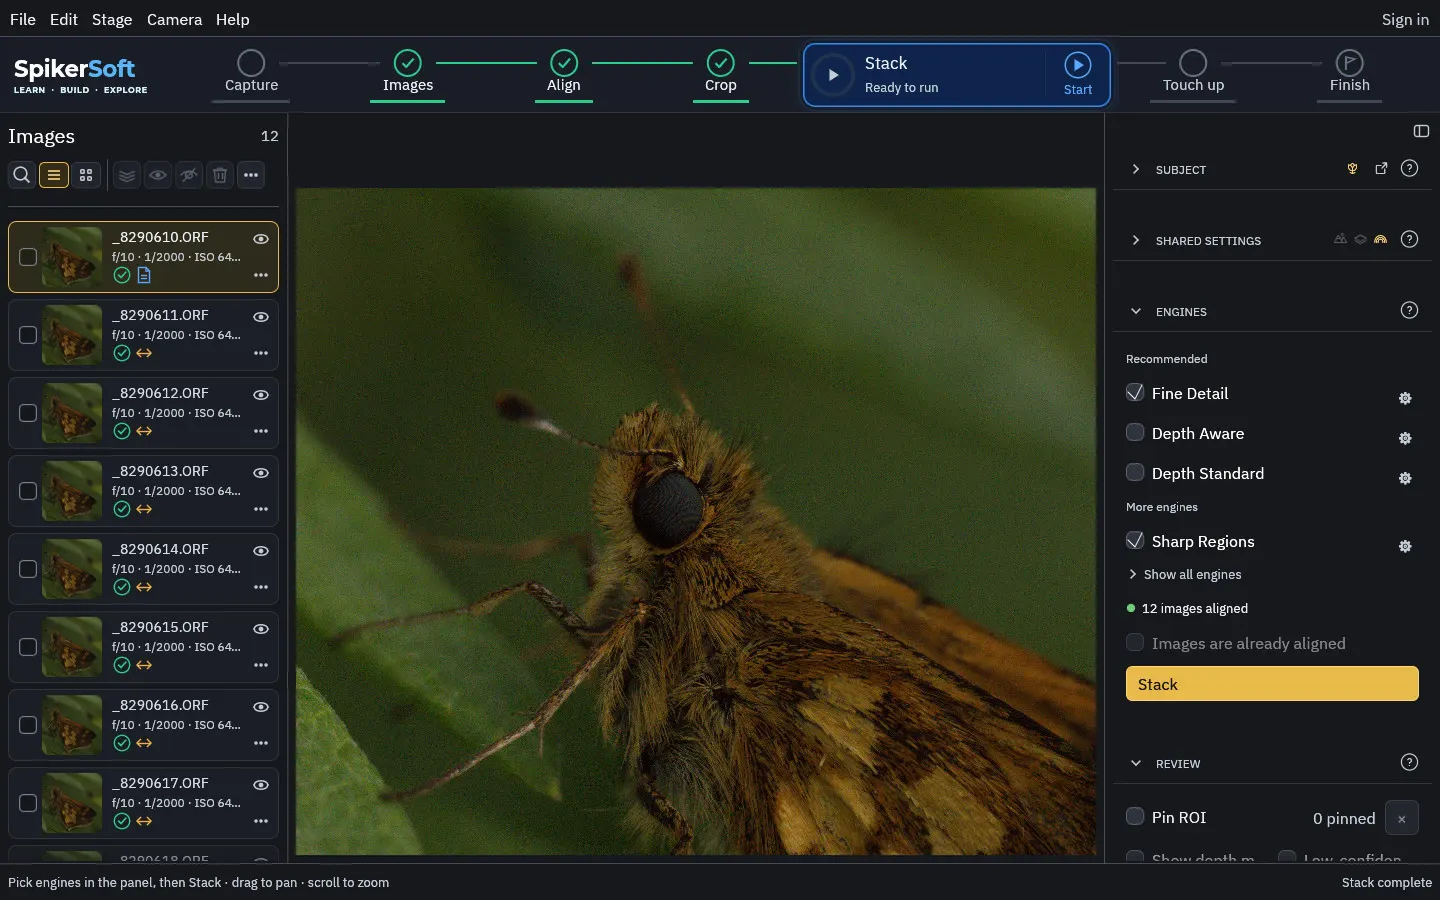Expand Show all engines
This screenshot has width=1440, height=900.
click(1185, 574)
